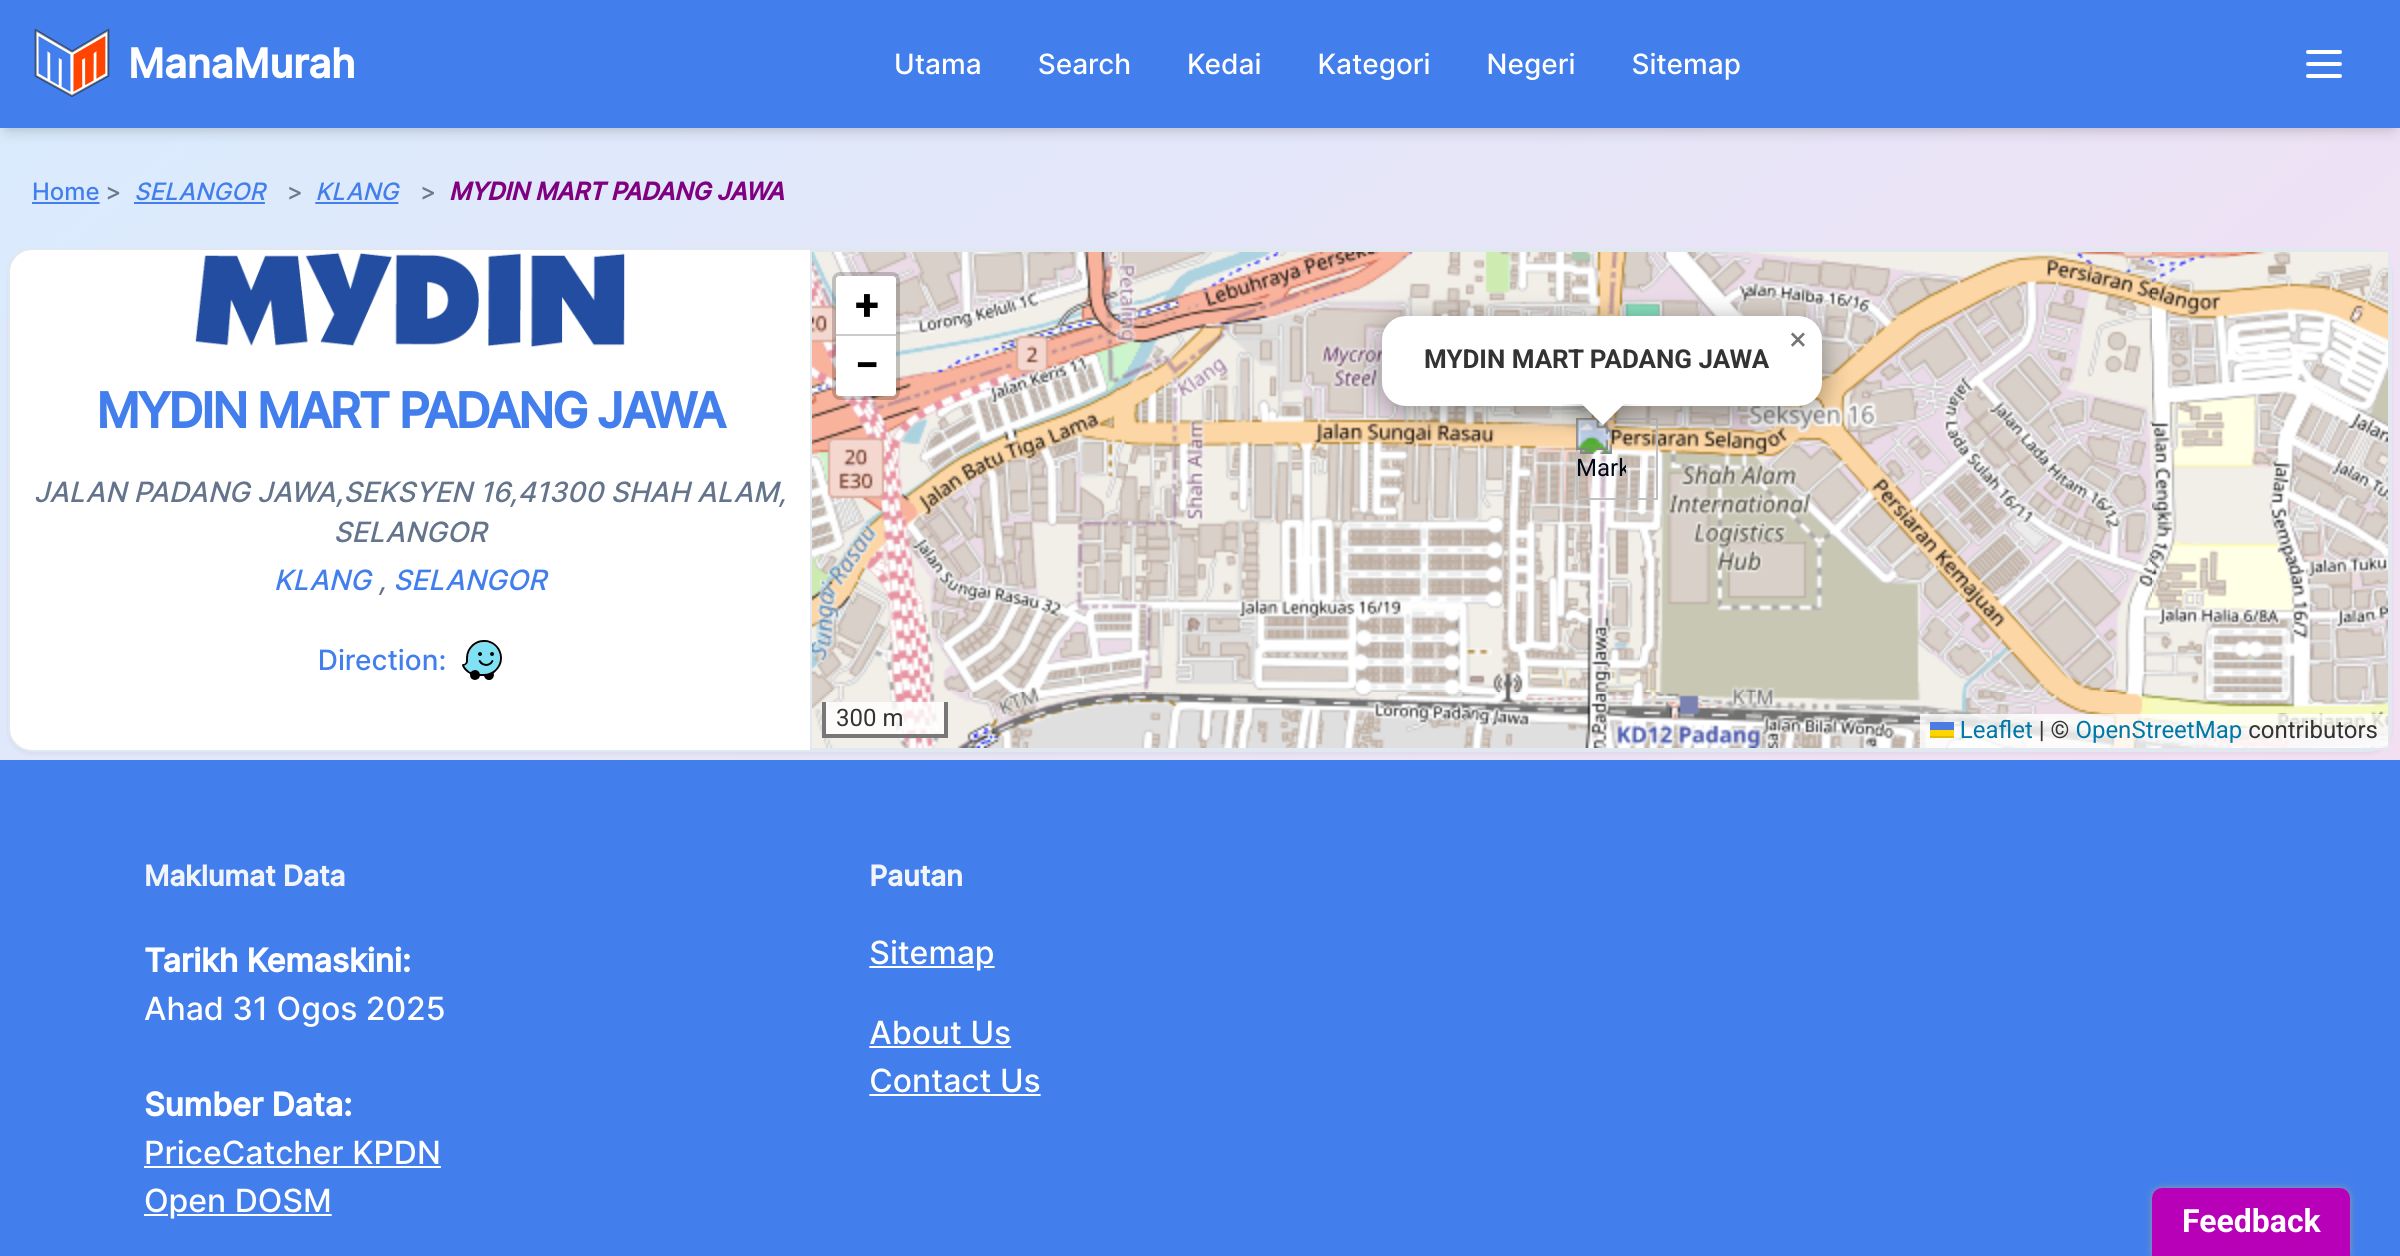The width and height of the screenshot is (2400, 1256).
Task: Click the SELANGOR link under address
Action: click(x=471, y=580)
